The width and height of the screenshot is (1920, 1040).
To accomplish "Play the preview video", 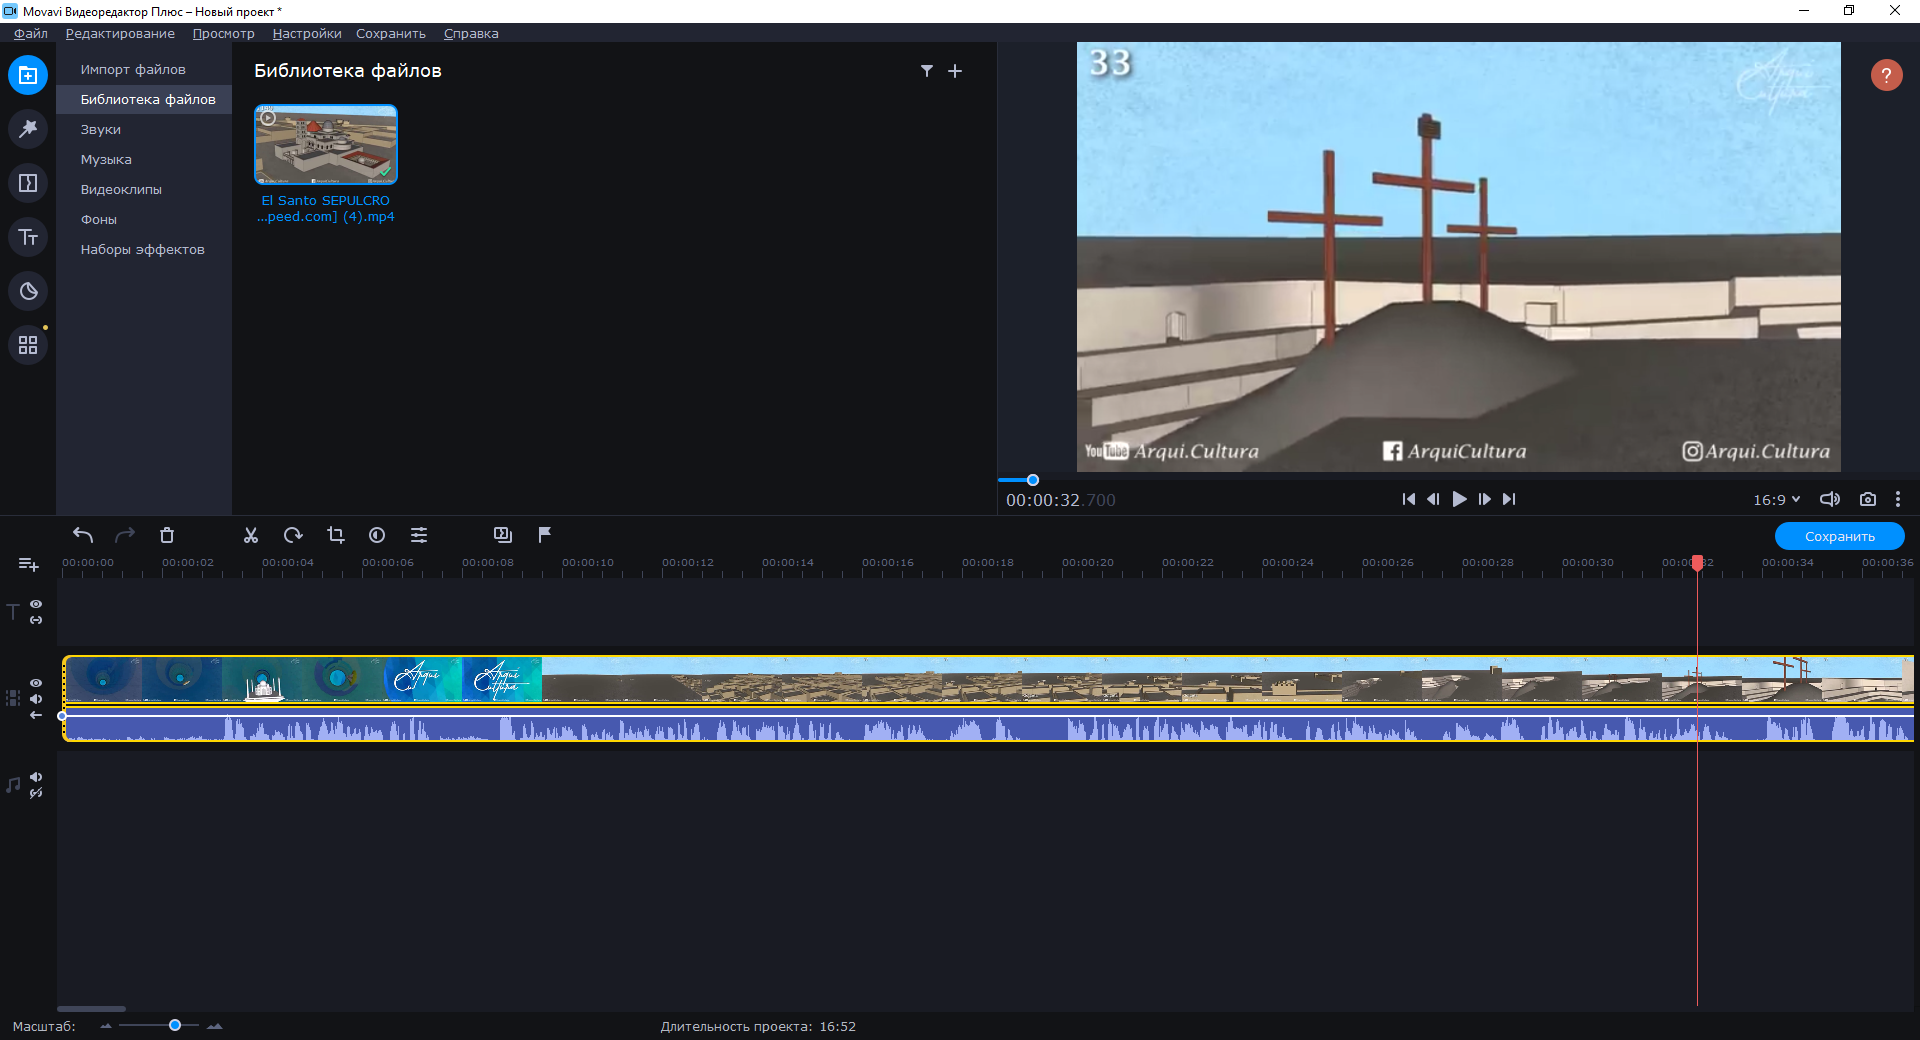I will point(1460,499).
